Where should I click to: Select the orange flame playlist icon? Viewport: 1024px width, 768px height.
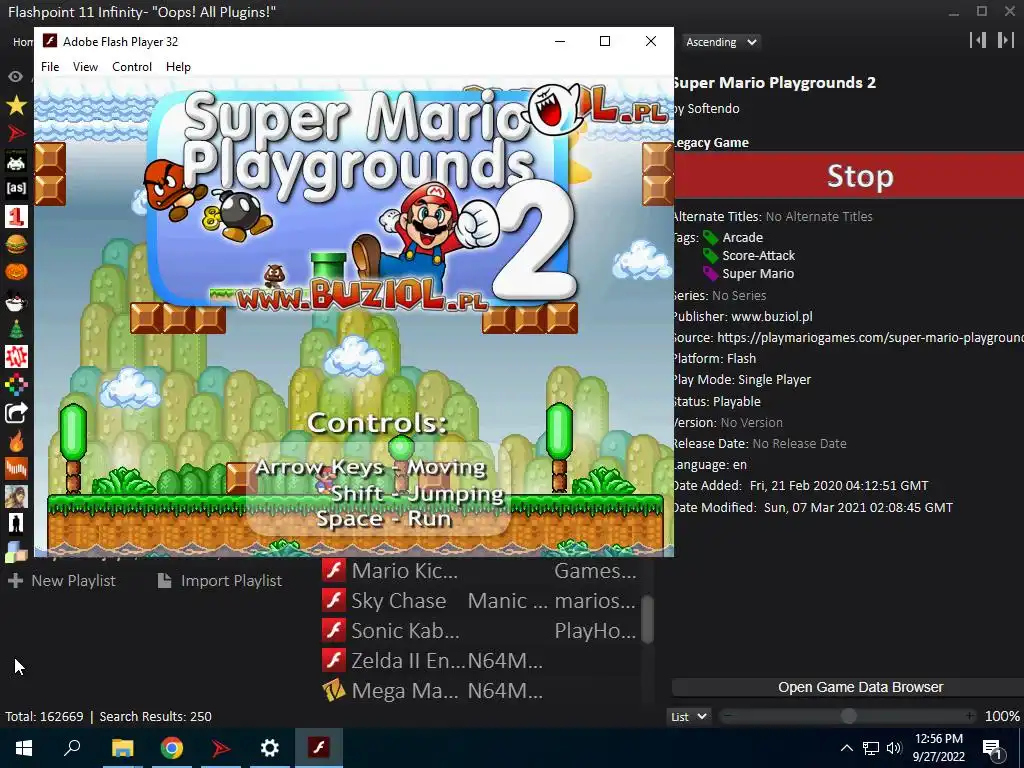[x=16, y=441]
